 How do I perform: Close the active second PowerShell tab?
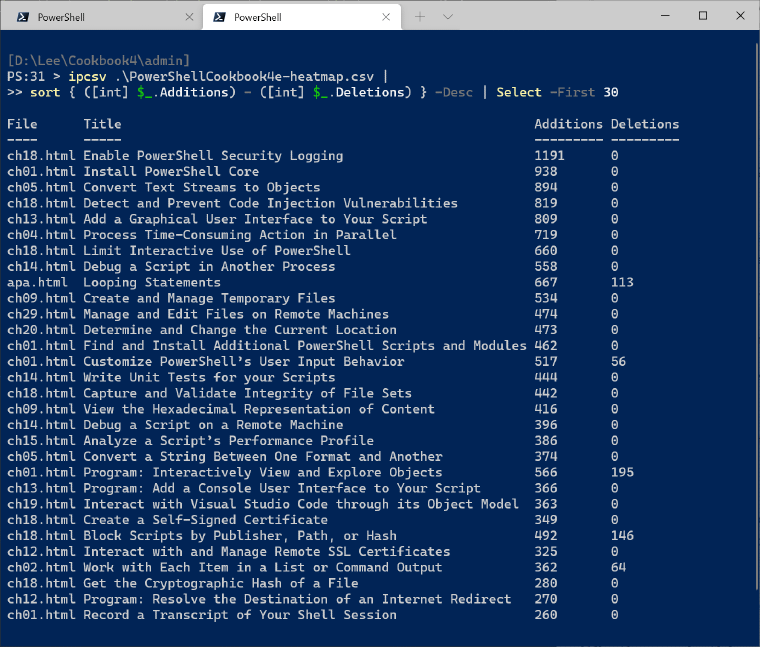pyautogui.click(x=386, y=17)
